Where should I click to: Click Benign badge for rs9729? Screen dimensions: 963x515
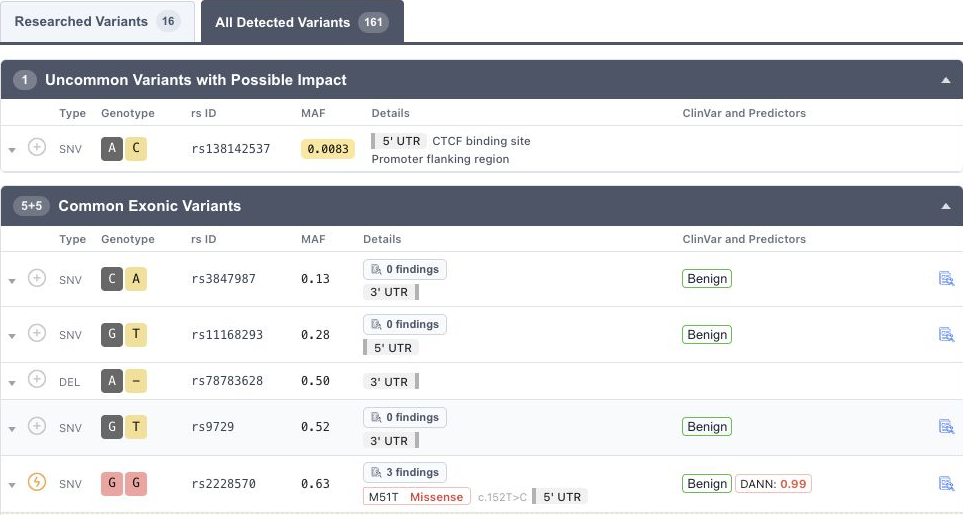tap(707, 427)
